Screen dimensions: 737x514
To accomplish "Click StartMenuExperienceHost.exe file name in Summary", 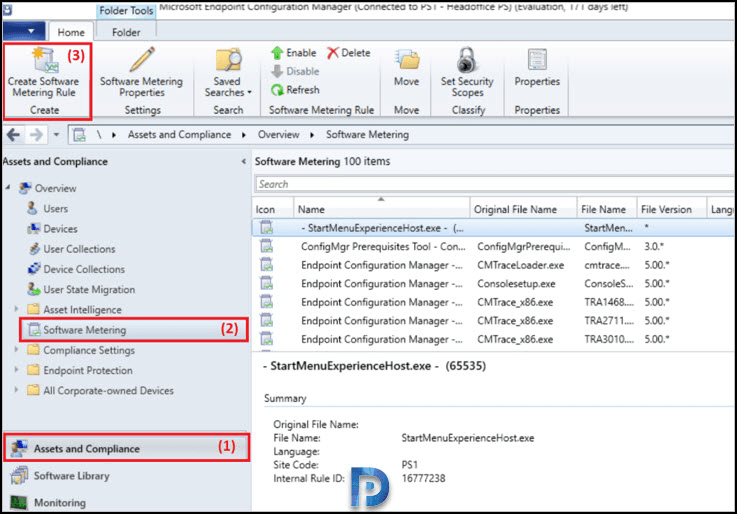I will (x=468, y=438).
